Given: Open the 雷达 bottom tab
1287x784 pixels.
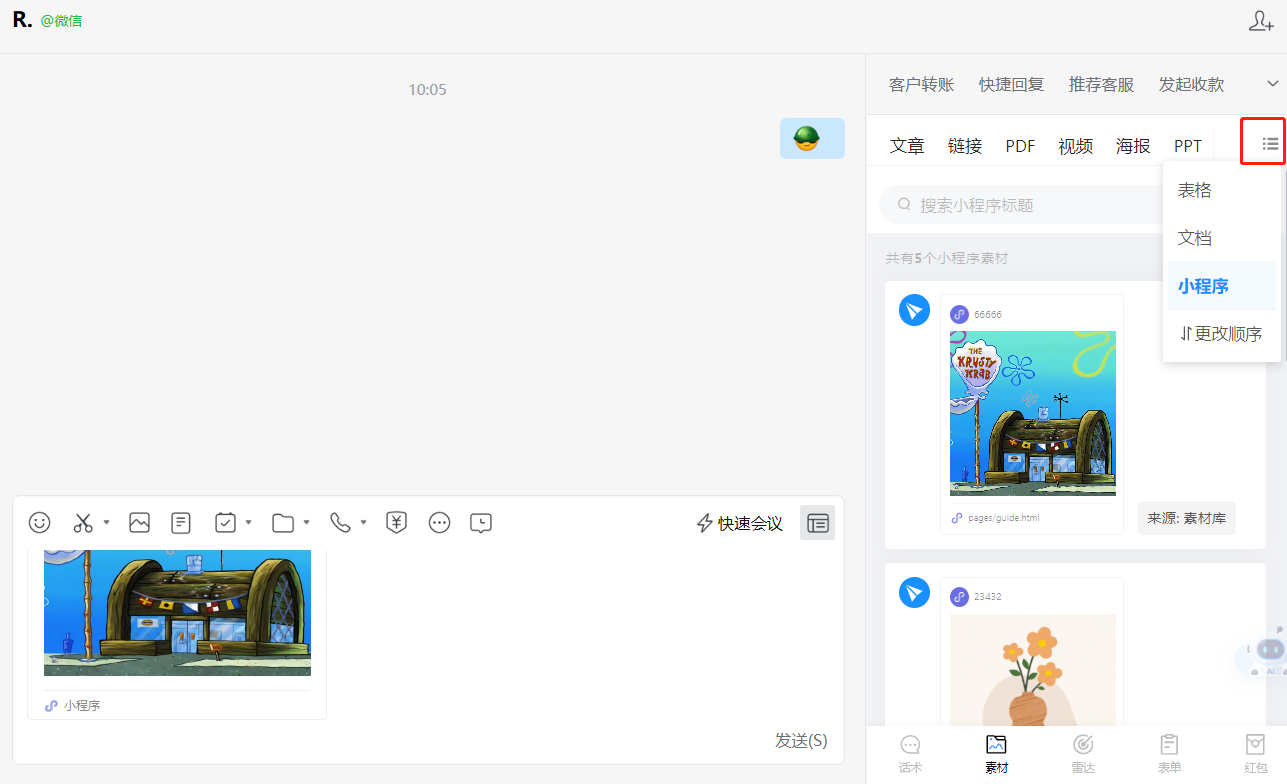Looking at the screenshot, I should click(1083, 755).
